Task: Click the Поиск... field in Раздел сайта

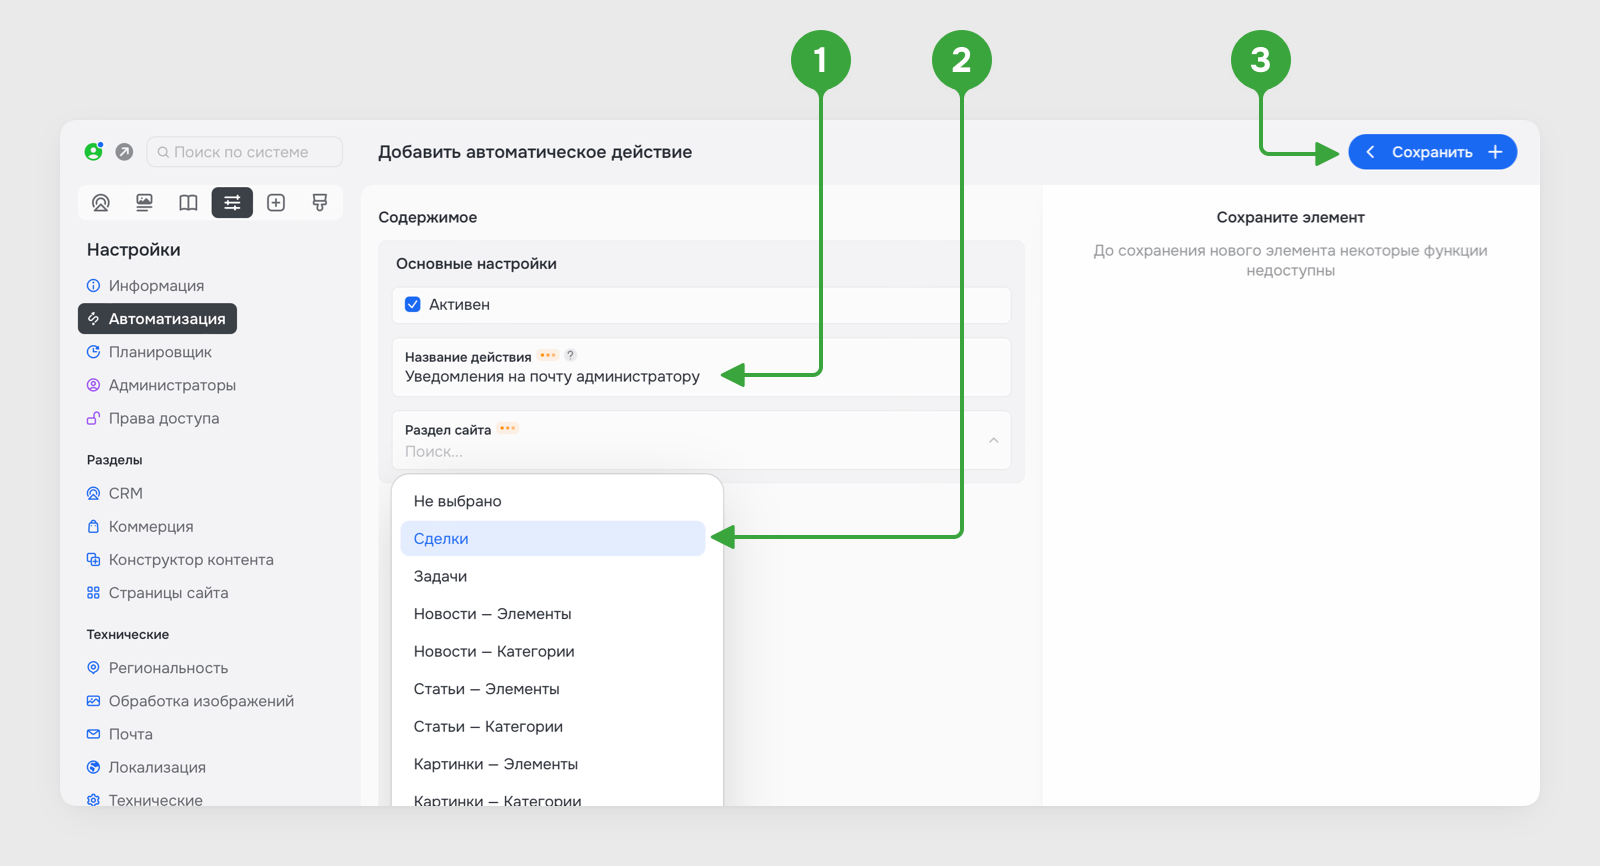Action: pos(701,440)
